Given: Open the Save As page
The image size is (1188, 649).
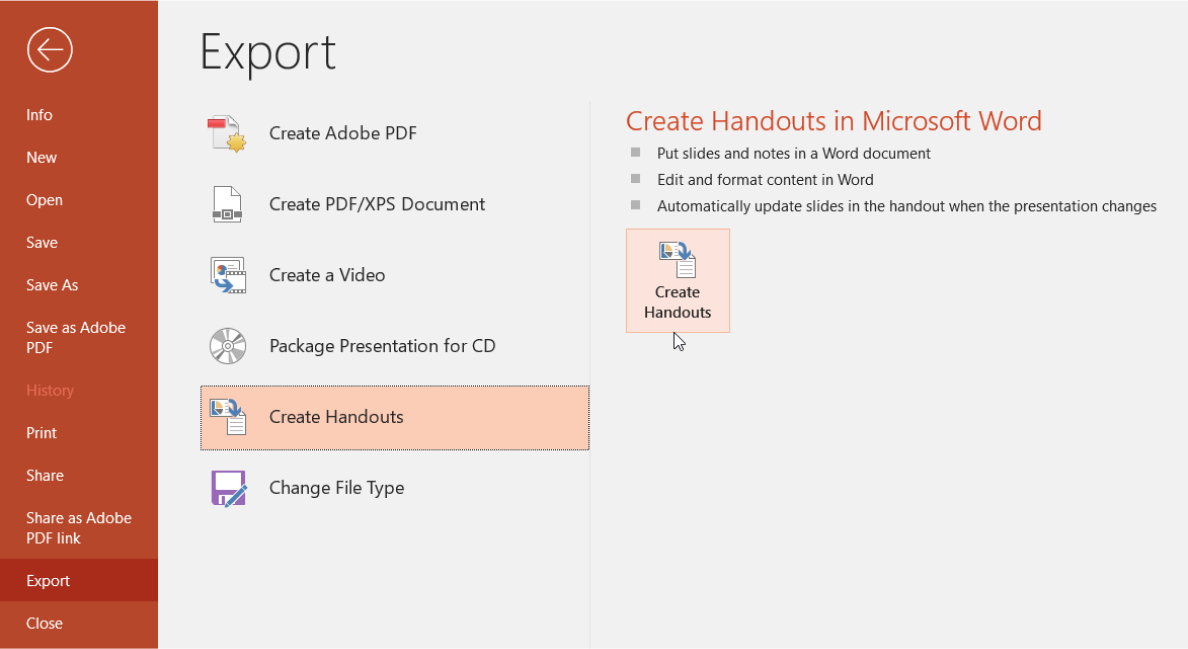Looking at the screenshot, I should coord(79,285).
